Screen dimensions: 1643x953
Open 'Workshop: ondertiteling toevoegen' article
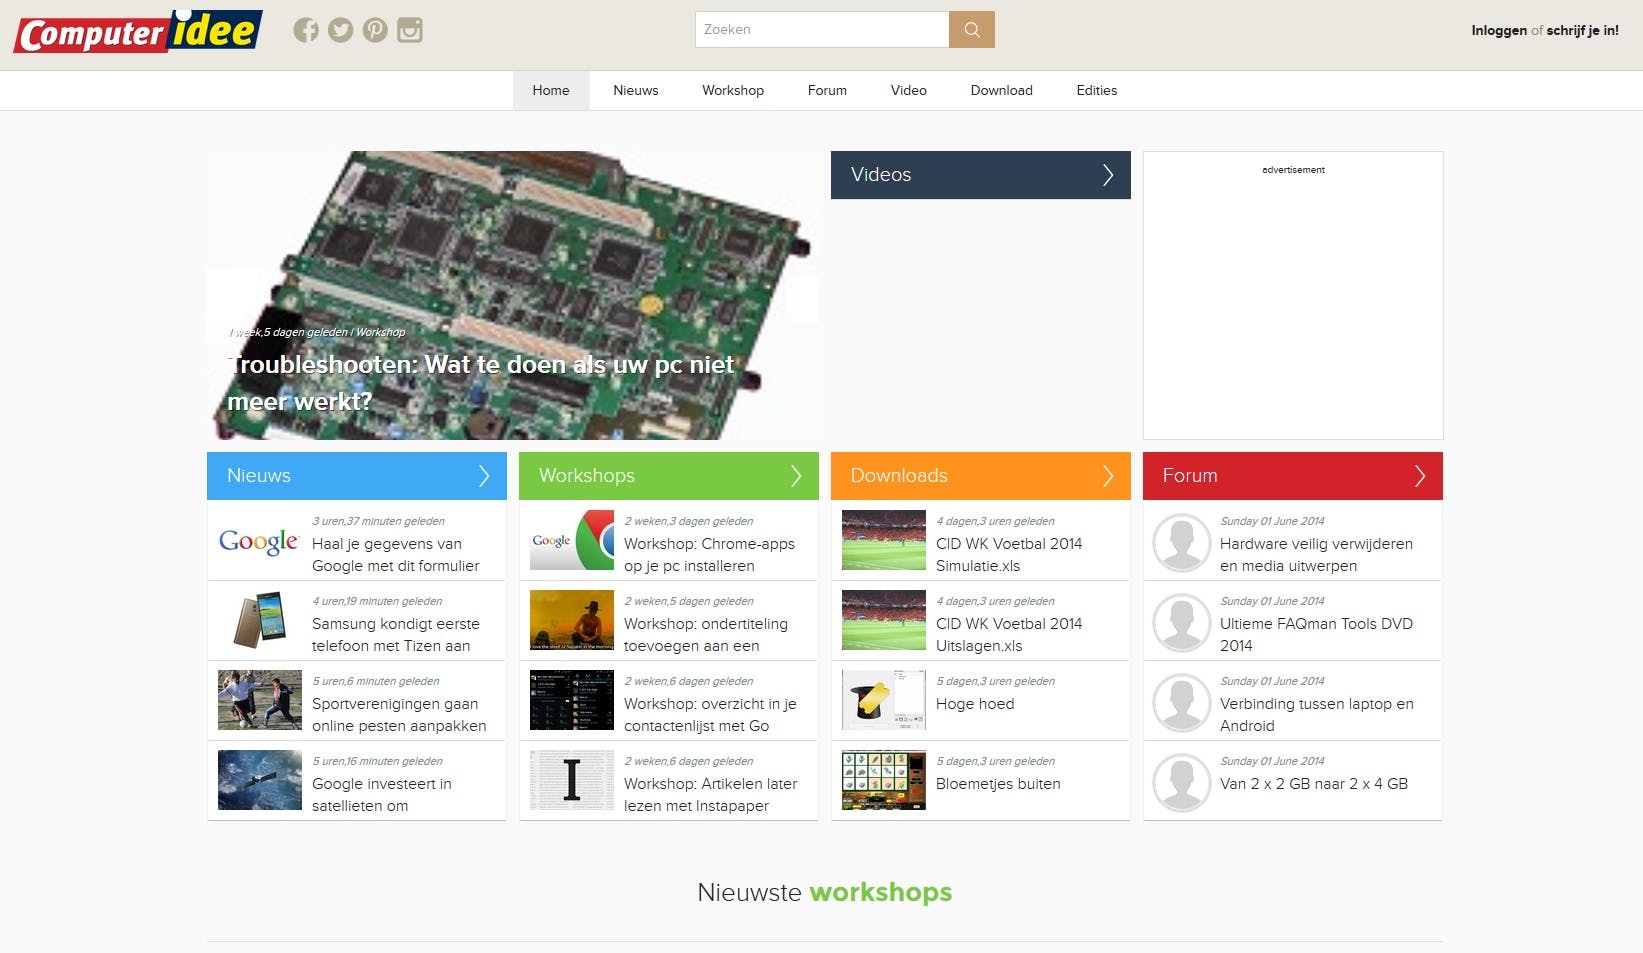pyautogui.click(x=706, y=635)
